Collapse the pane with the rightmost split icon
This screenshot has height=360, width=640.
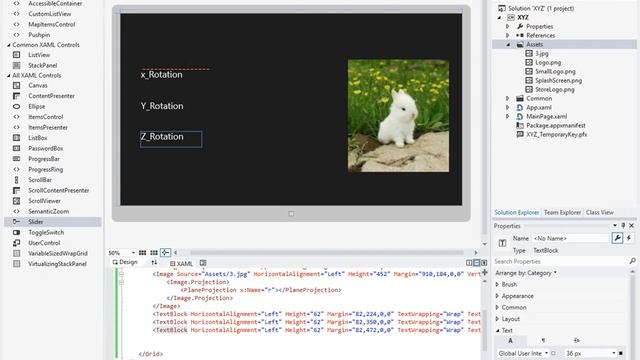pos(484,263)
